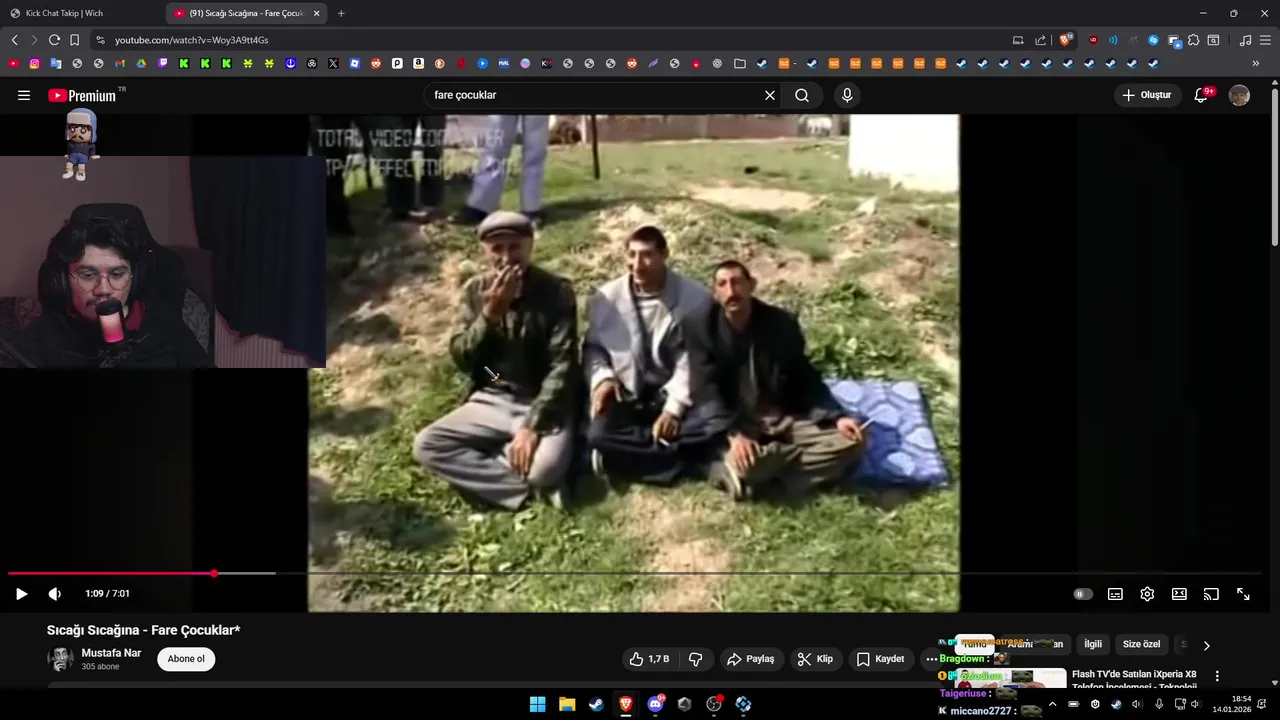Open options for Flash TV video suggestion

[1217, 677]
